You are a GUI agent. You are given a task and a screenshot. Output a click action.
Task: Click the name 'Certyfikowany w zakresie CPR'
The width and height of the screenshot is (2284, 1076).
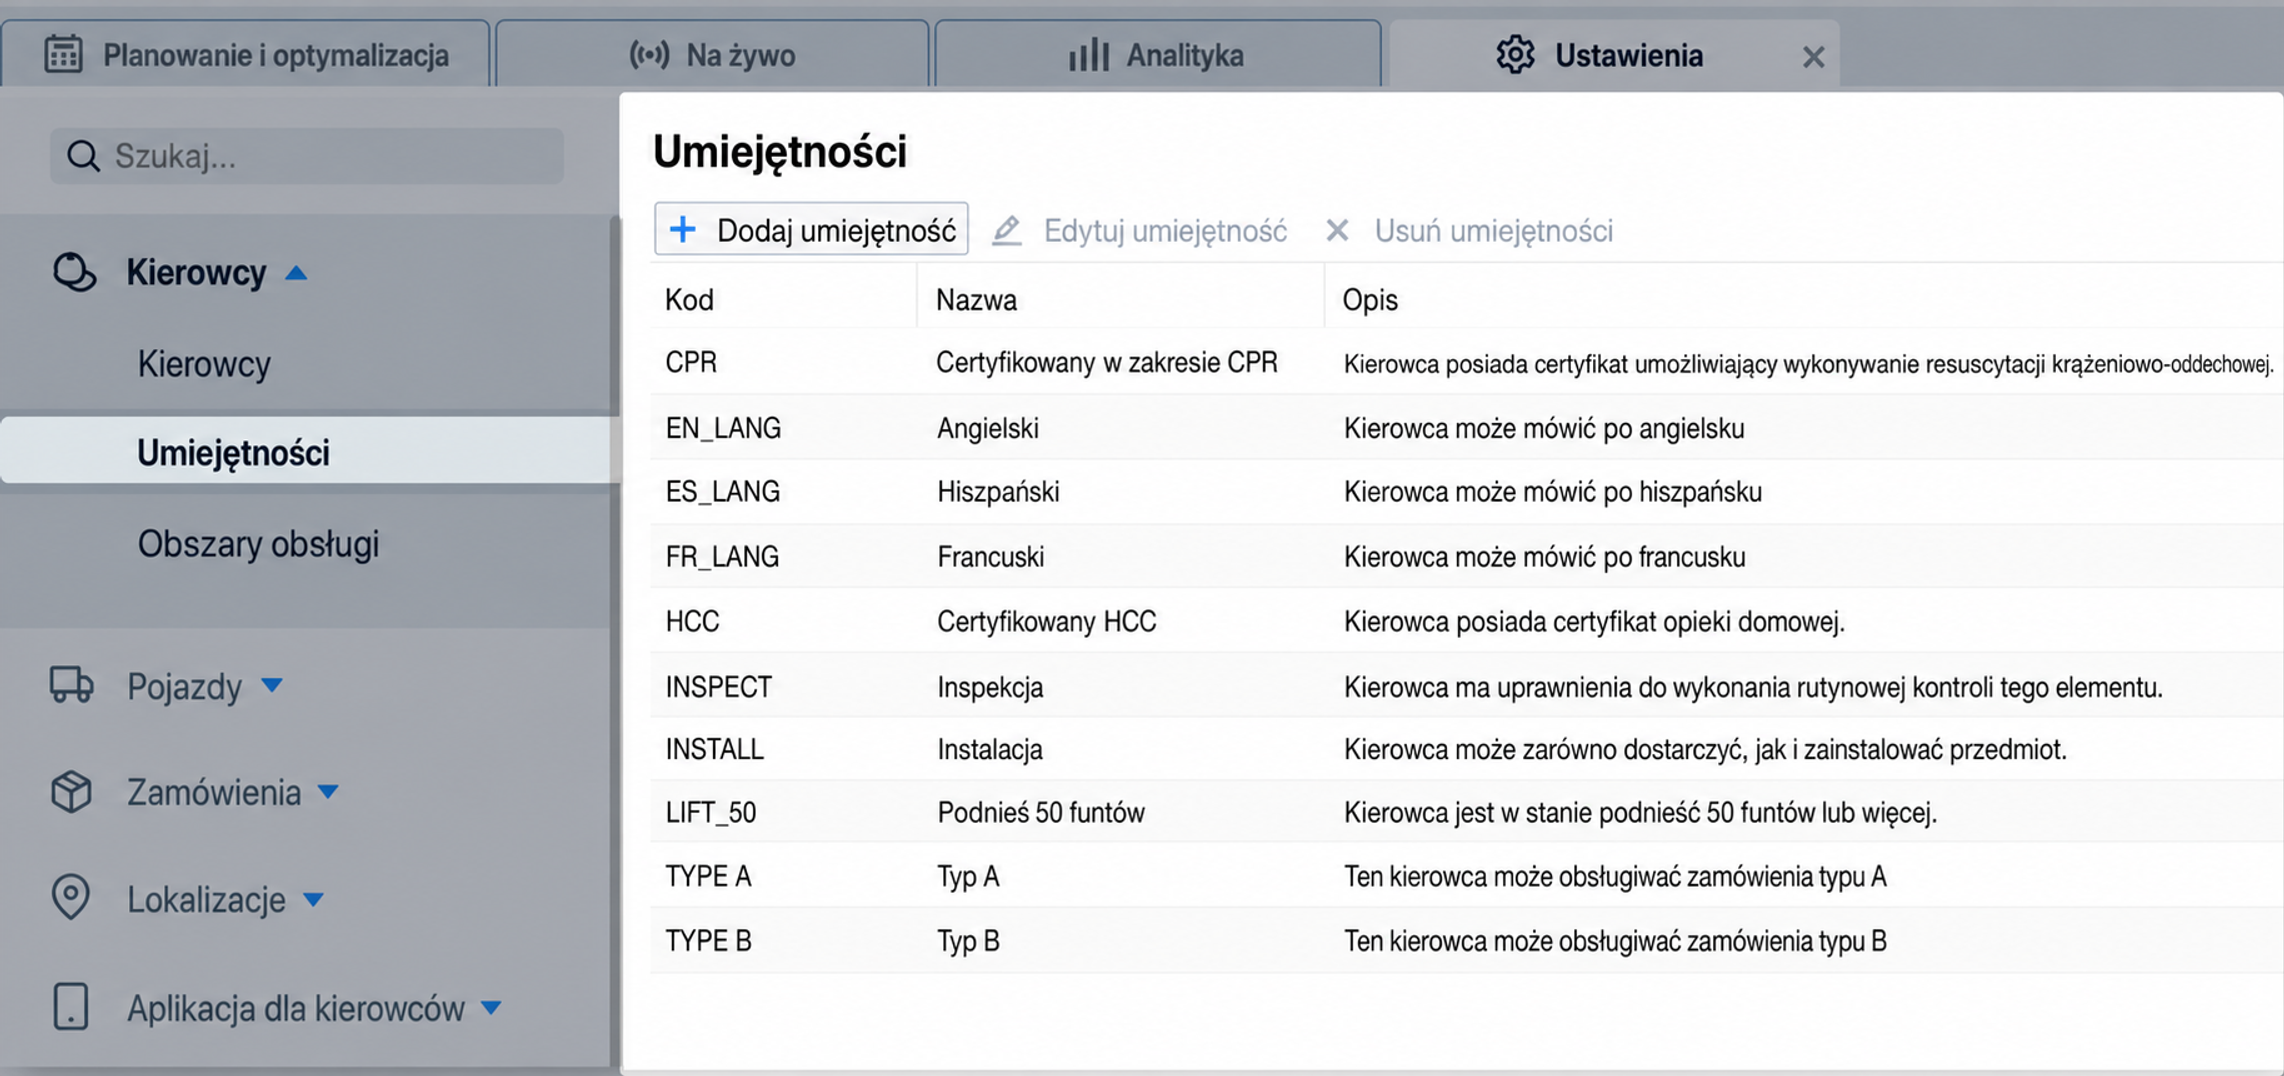tap(1106, 362)
